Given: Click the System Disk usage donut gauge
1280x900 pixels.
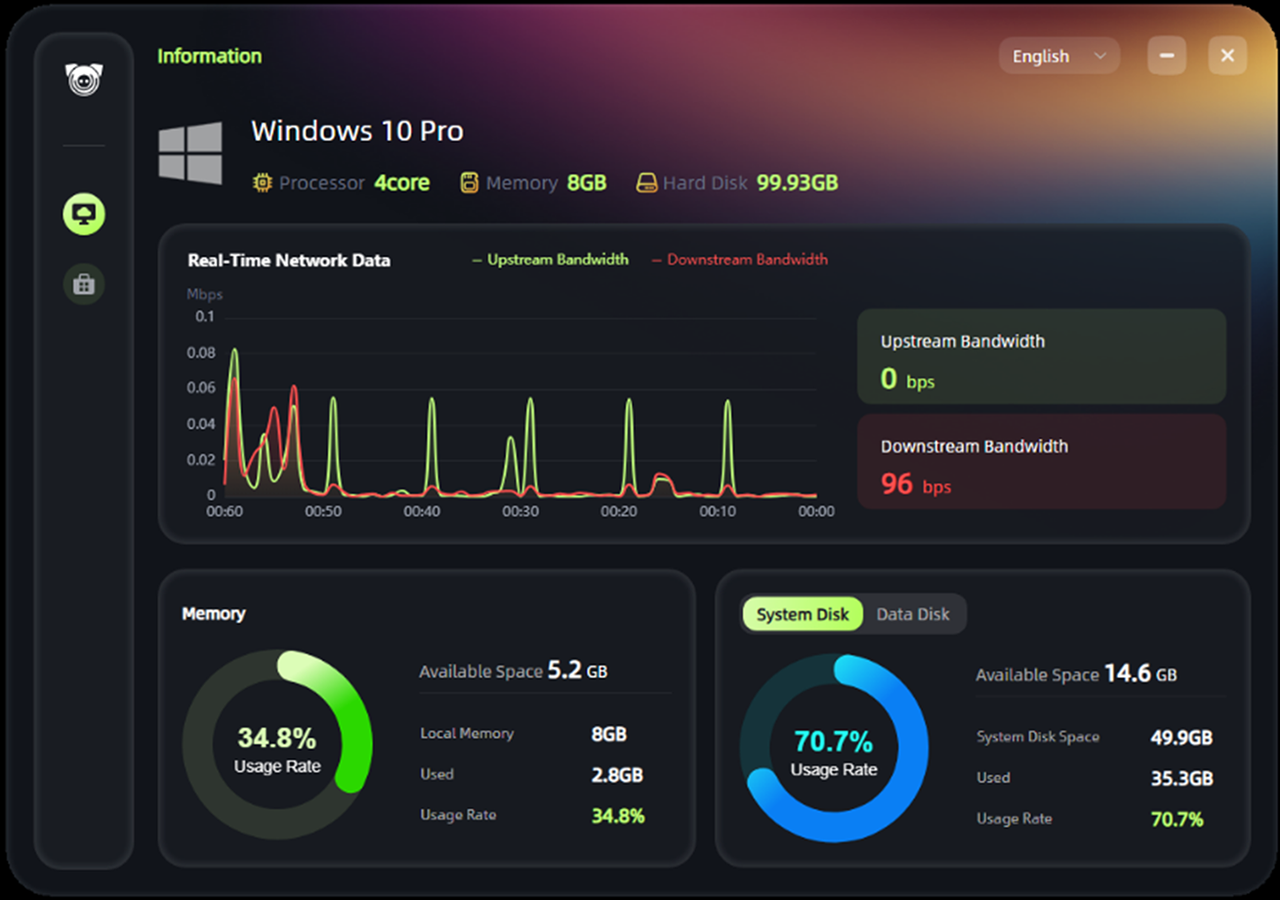Looking at the screenshot, I should (833, 749).
